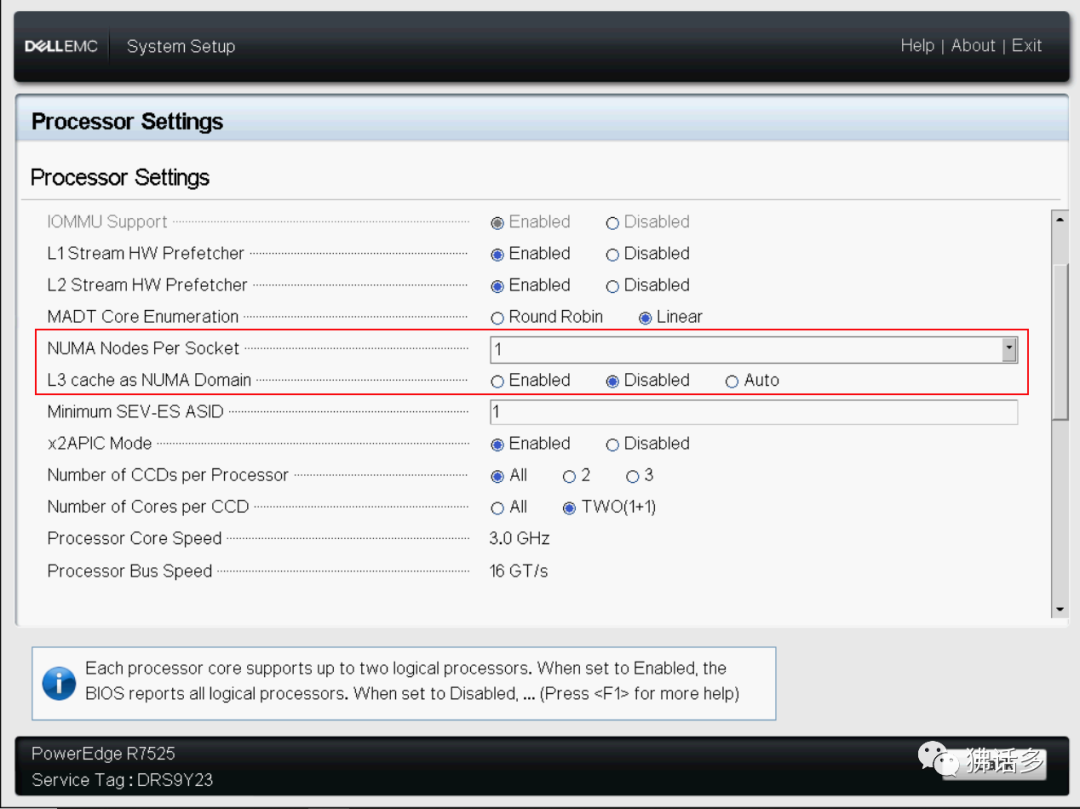
Task: Disable L2 Stream HW Prefetcher
Action: (613, 286)
